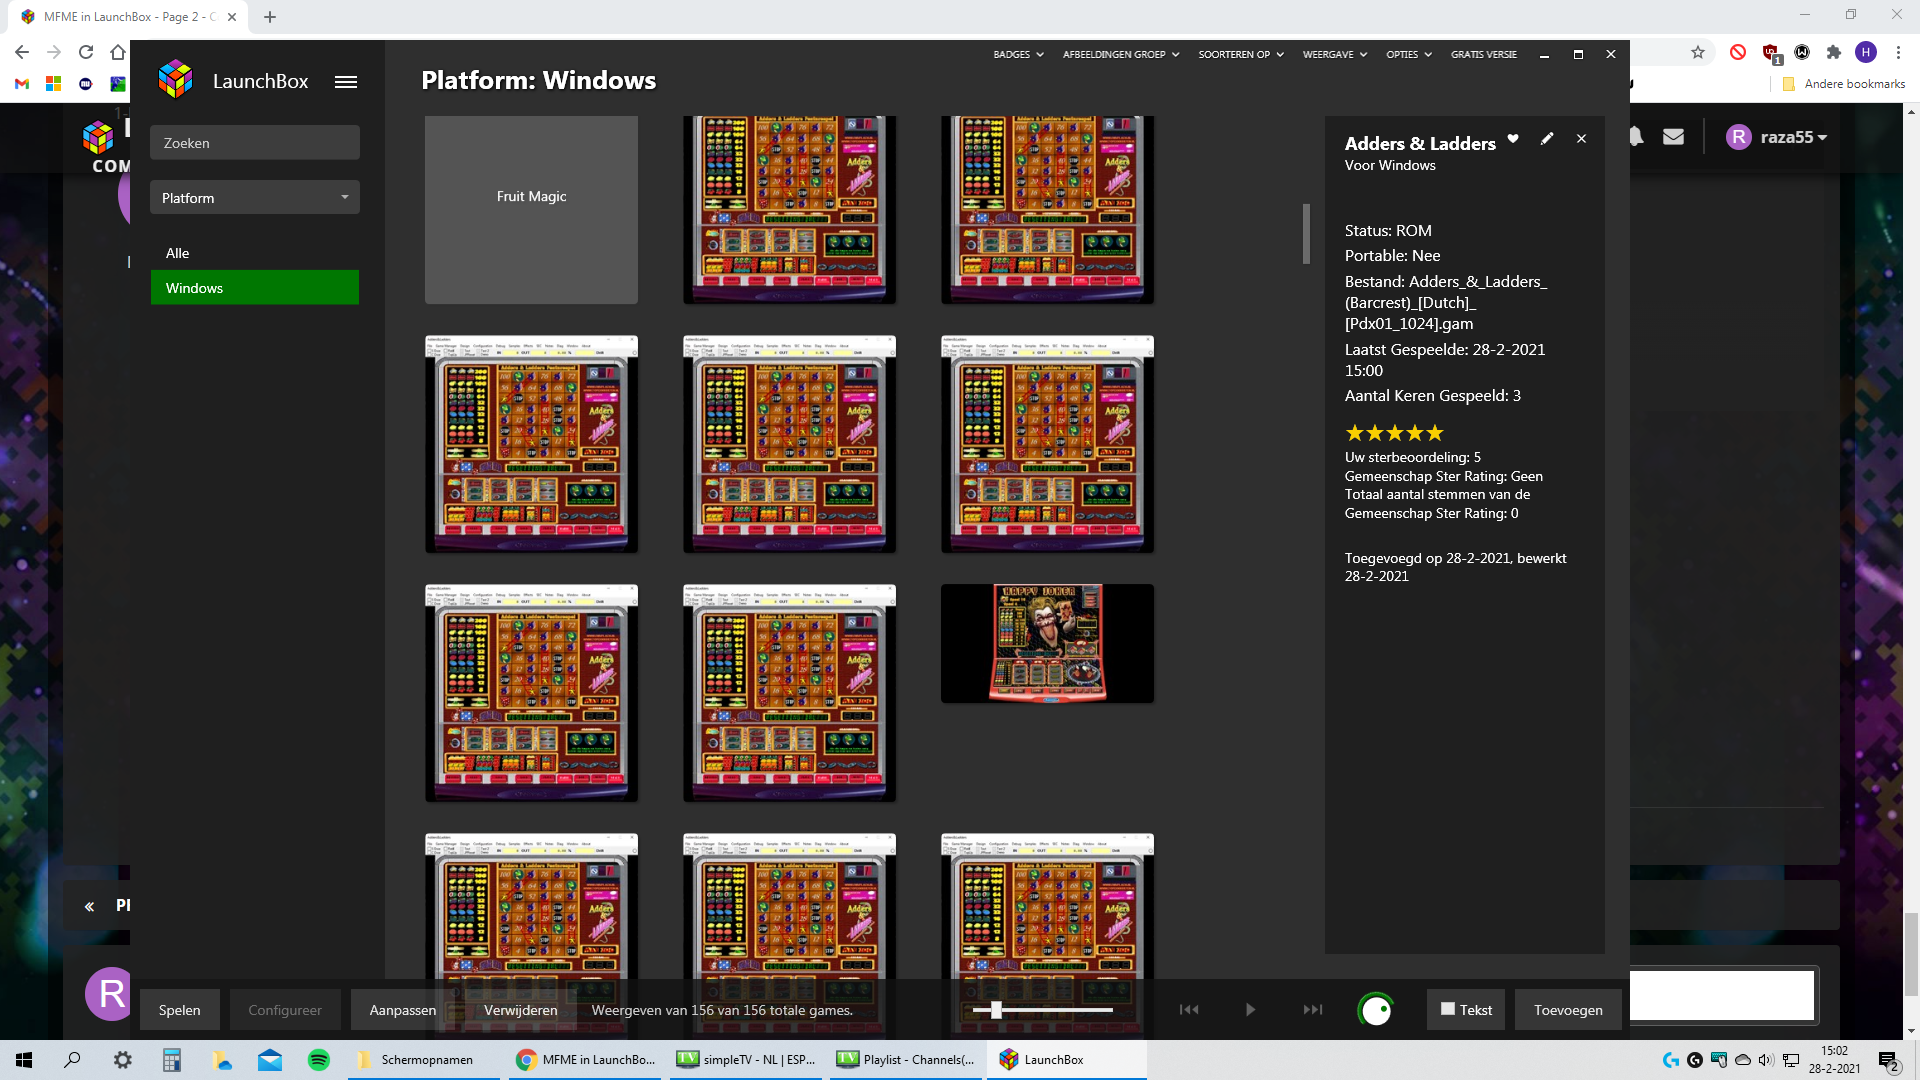Open Calculator from the taskbar
This screenshot has width=1920, height=1080.
point(172,1060)
